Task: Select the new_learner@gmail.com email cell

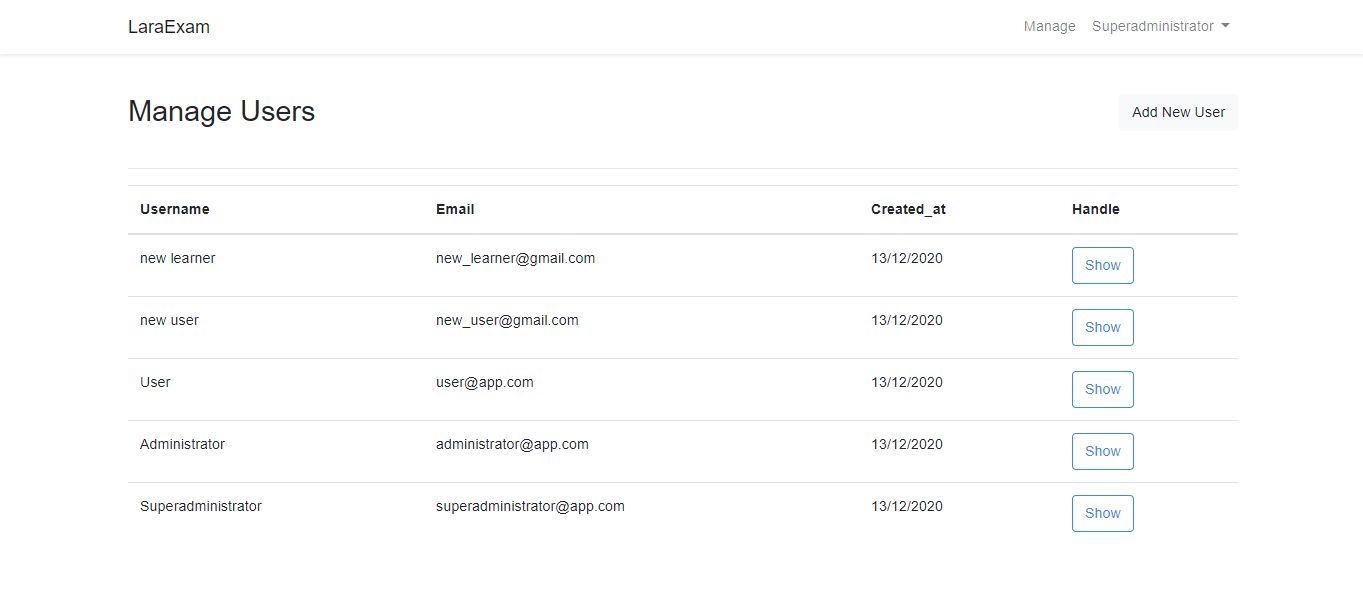Action: coord(515,258)
